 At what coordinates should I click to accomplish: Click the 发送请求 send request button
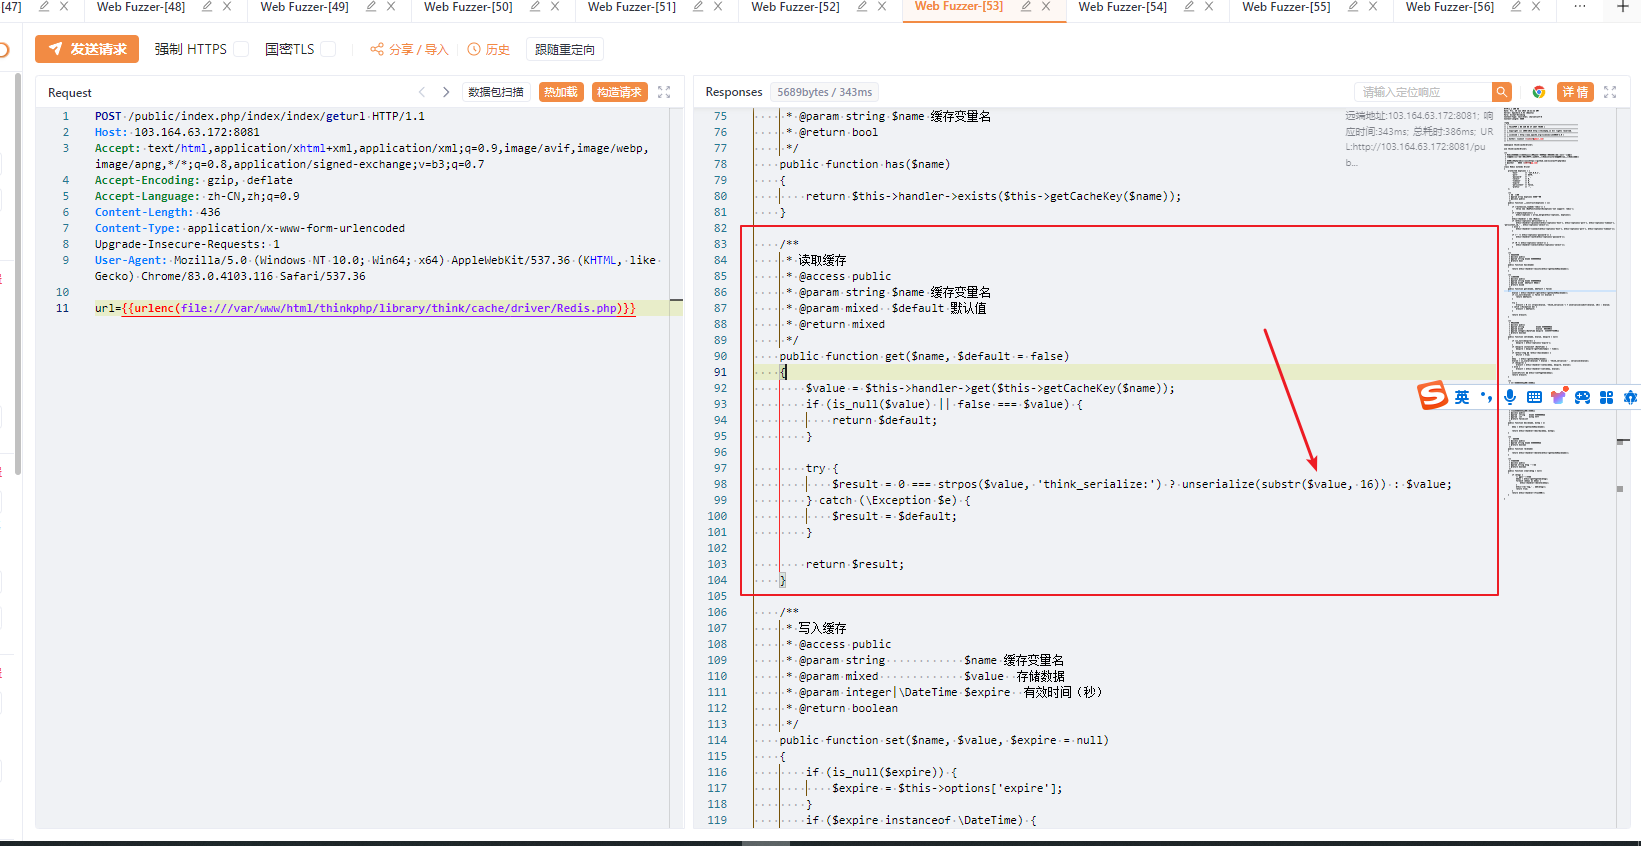(x=87, y=49)
